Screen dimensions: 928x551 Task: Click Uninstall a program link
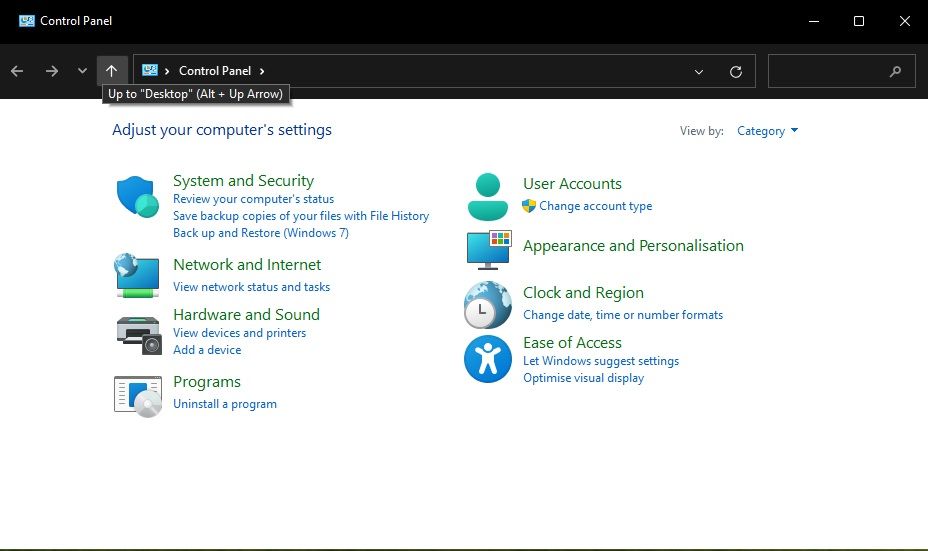coord(225,404)
